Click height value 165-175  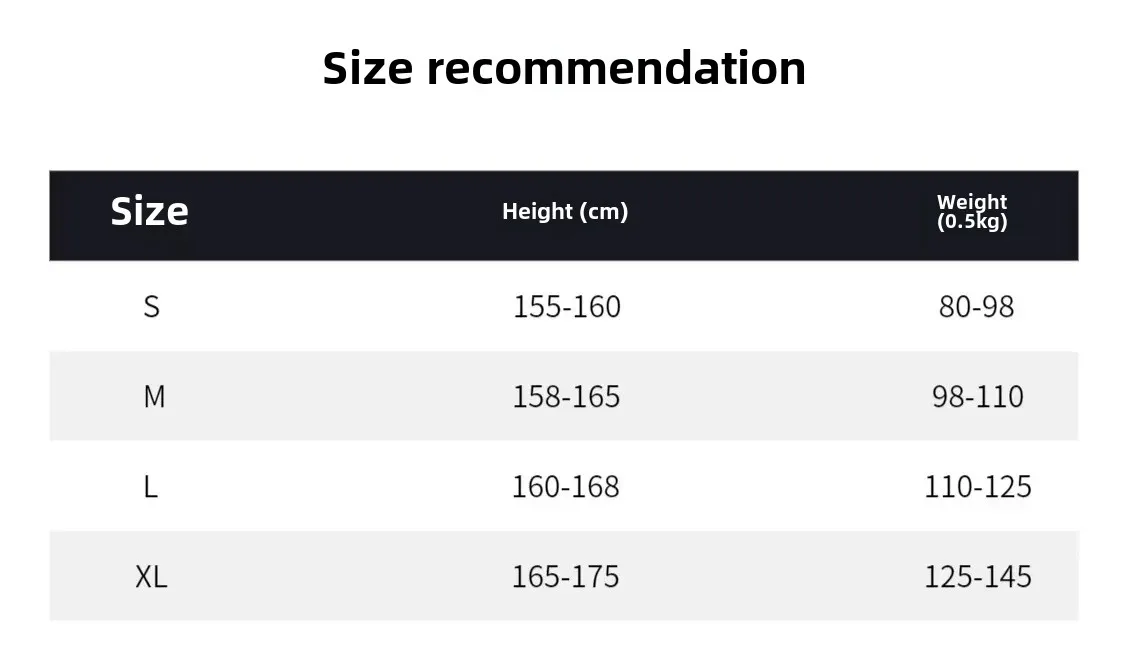point(565,577)
